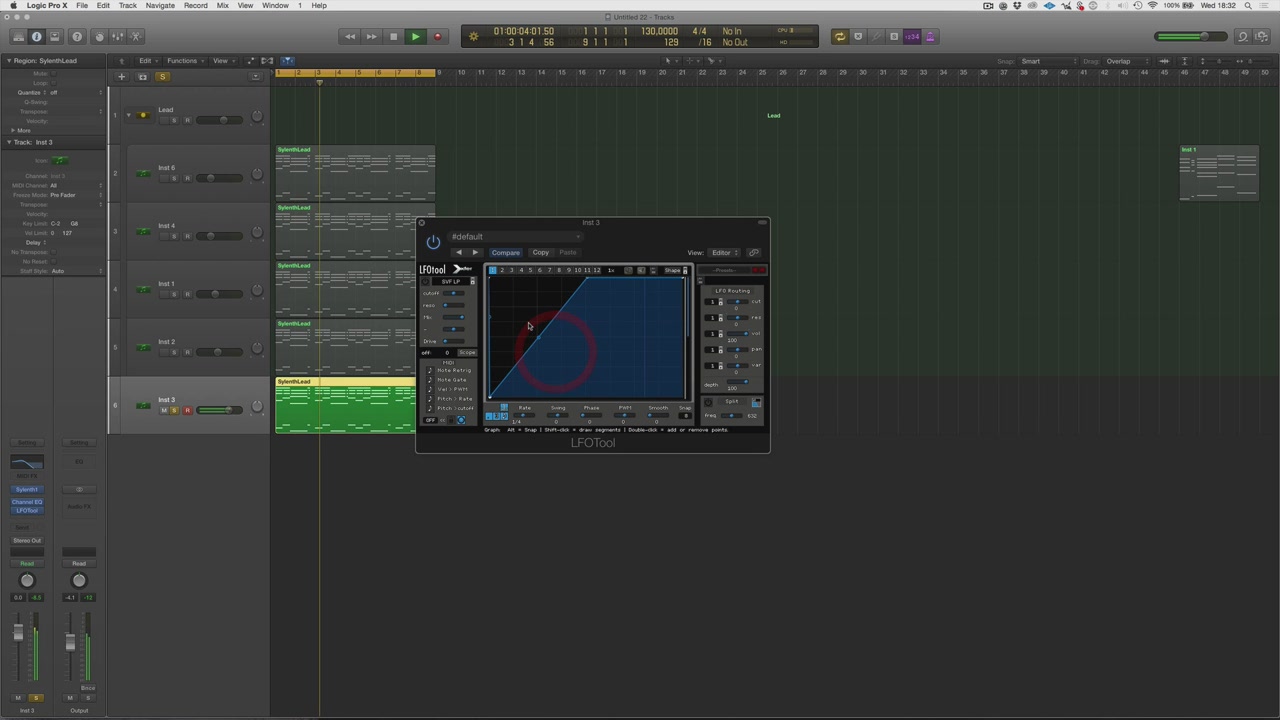Screen dimensions: 1280x720
Task: Open the Drag Overlap dropdown
Action: [1128, 61]
